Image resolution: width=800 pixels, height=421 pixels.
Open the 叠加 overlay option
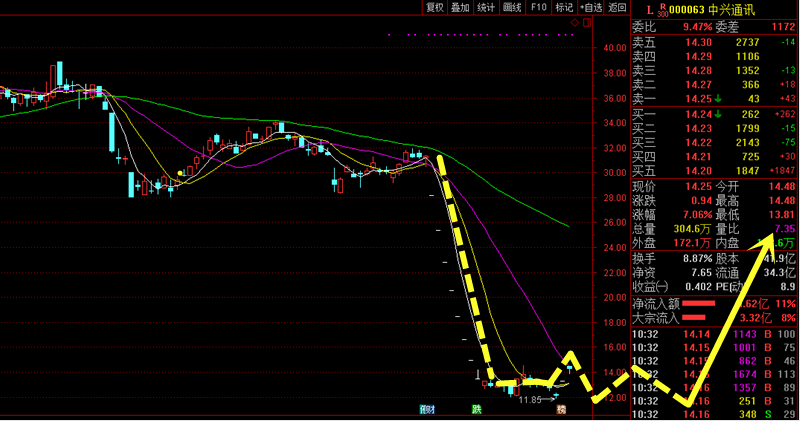460,7
